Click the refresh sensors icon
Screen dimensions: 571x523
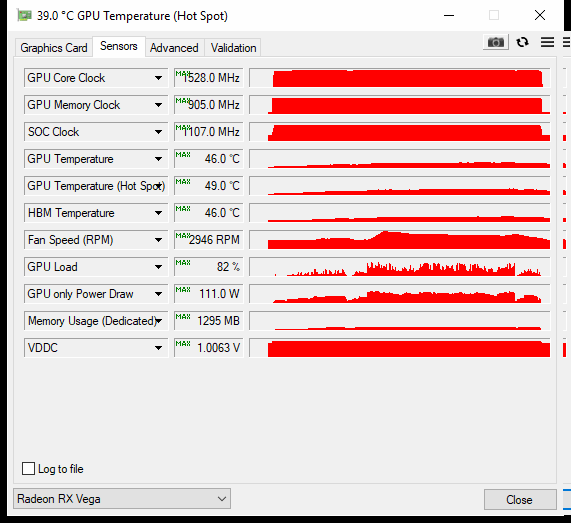pyautogui.click(x=523, y=42)
